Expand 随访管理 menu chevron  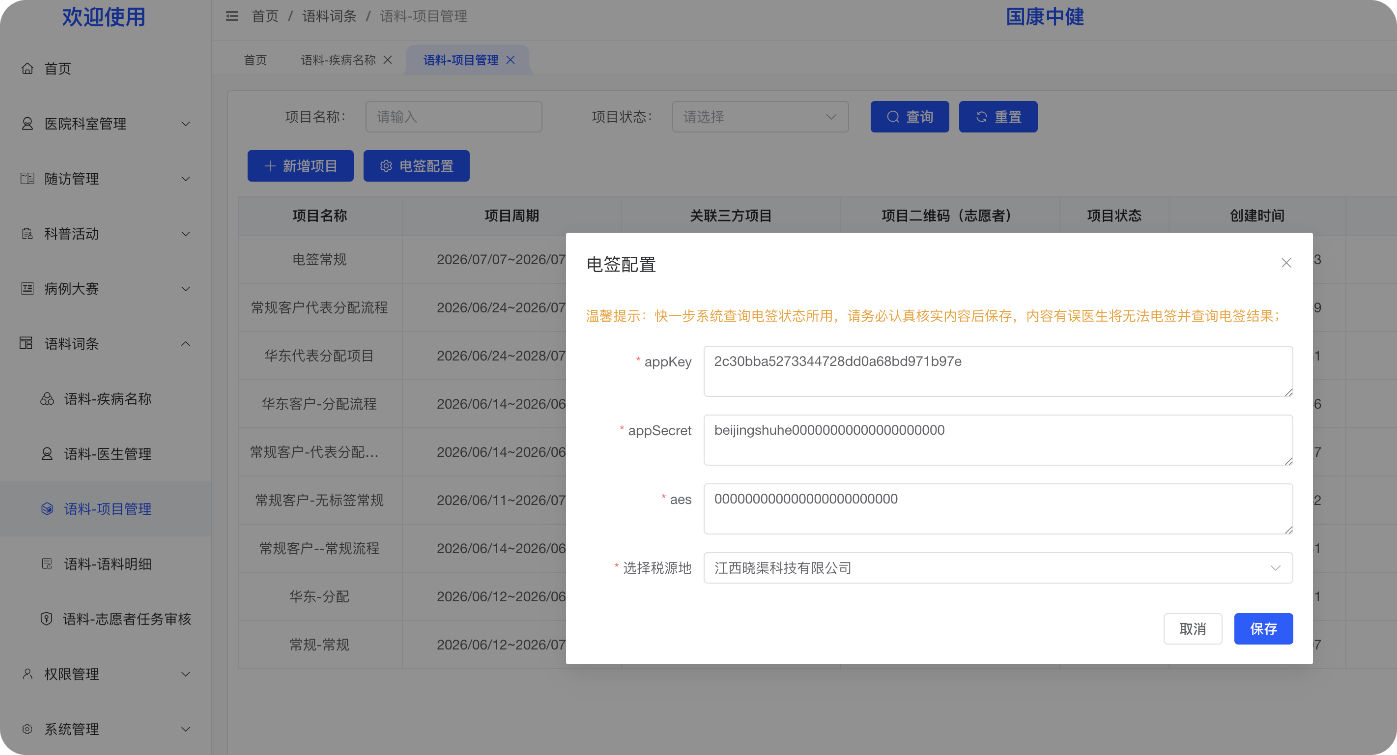click(x=185, y=179)
